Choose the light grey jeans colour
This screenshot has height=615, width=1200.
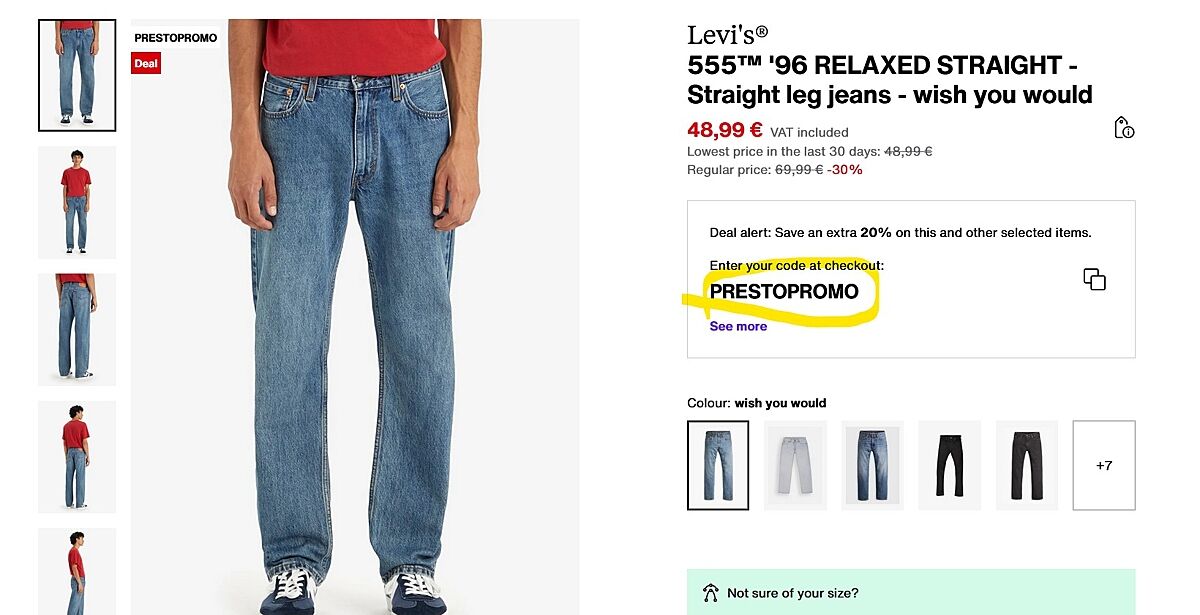click(x=795, y=465)
